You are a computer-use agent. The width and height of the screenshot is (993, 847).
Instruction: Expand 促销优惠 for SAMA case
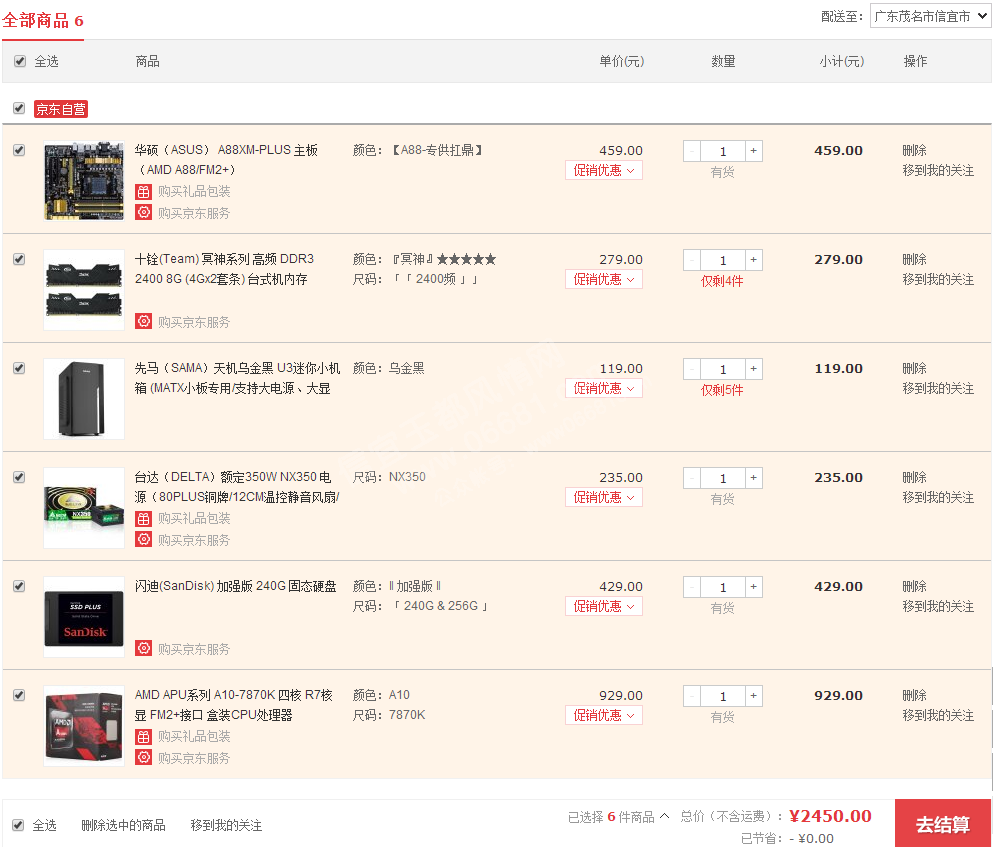pyautogui.click(x=604, y=388)
